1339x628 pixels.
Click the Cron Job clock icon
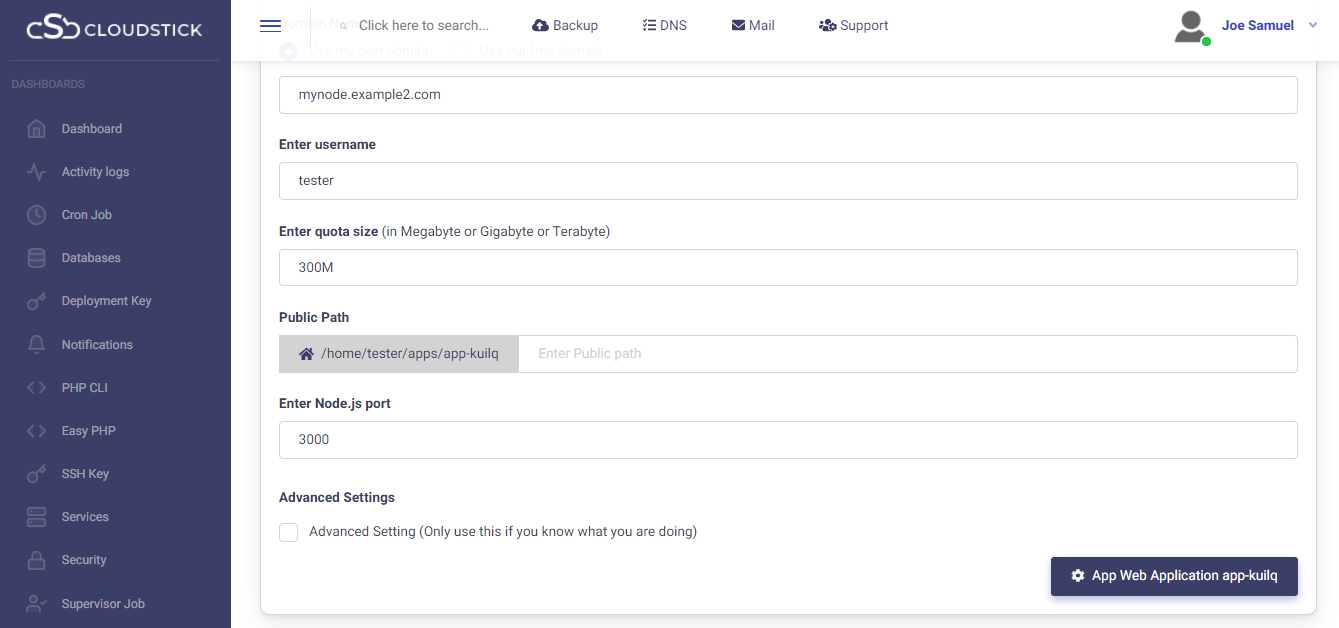pos(37,215)
